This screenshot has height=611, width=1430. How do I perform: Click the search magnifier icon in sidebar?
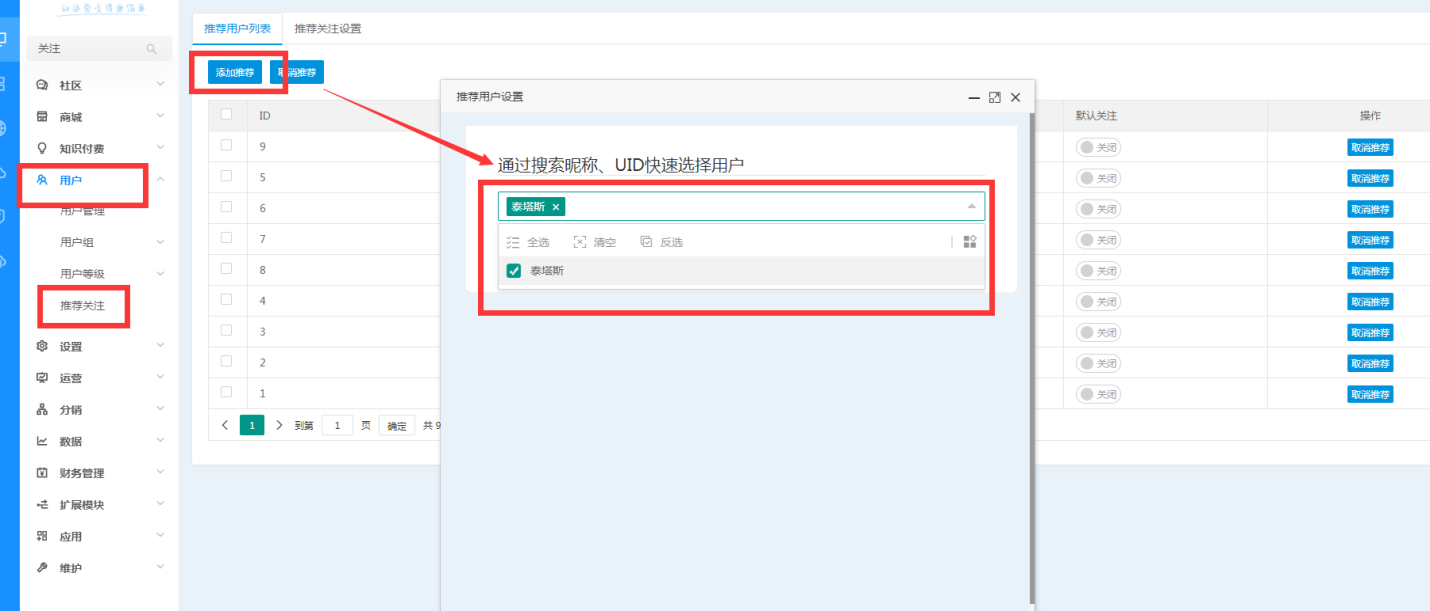coord(152,49)
